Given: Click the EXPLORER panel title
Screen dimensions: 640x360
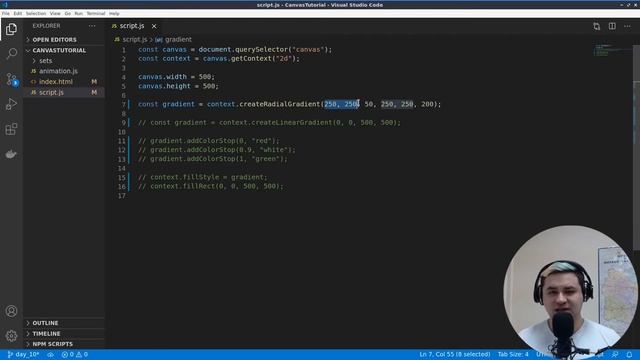Looking at the screenshot, I should pos(46,26).
